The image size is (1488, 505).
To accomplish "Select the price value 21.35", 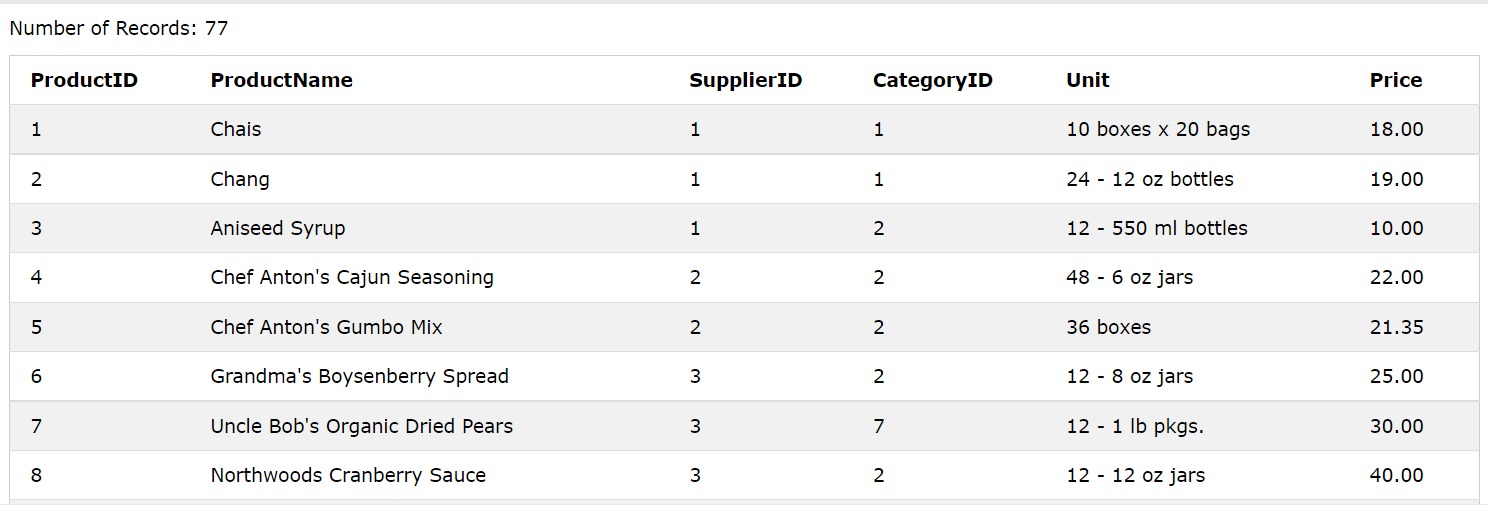I will point(1396,327).
